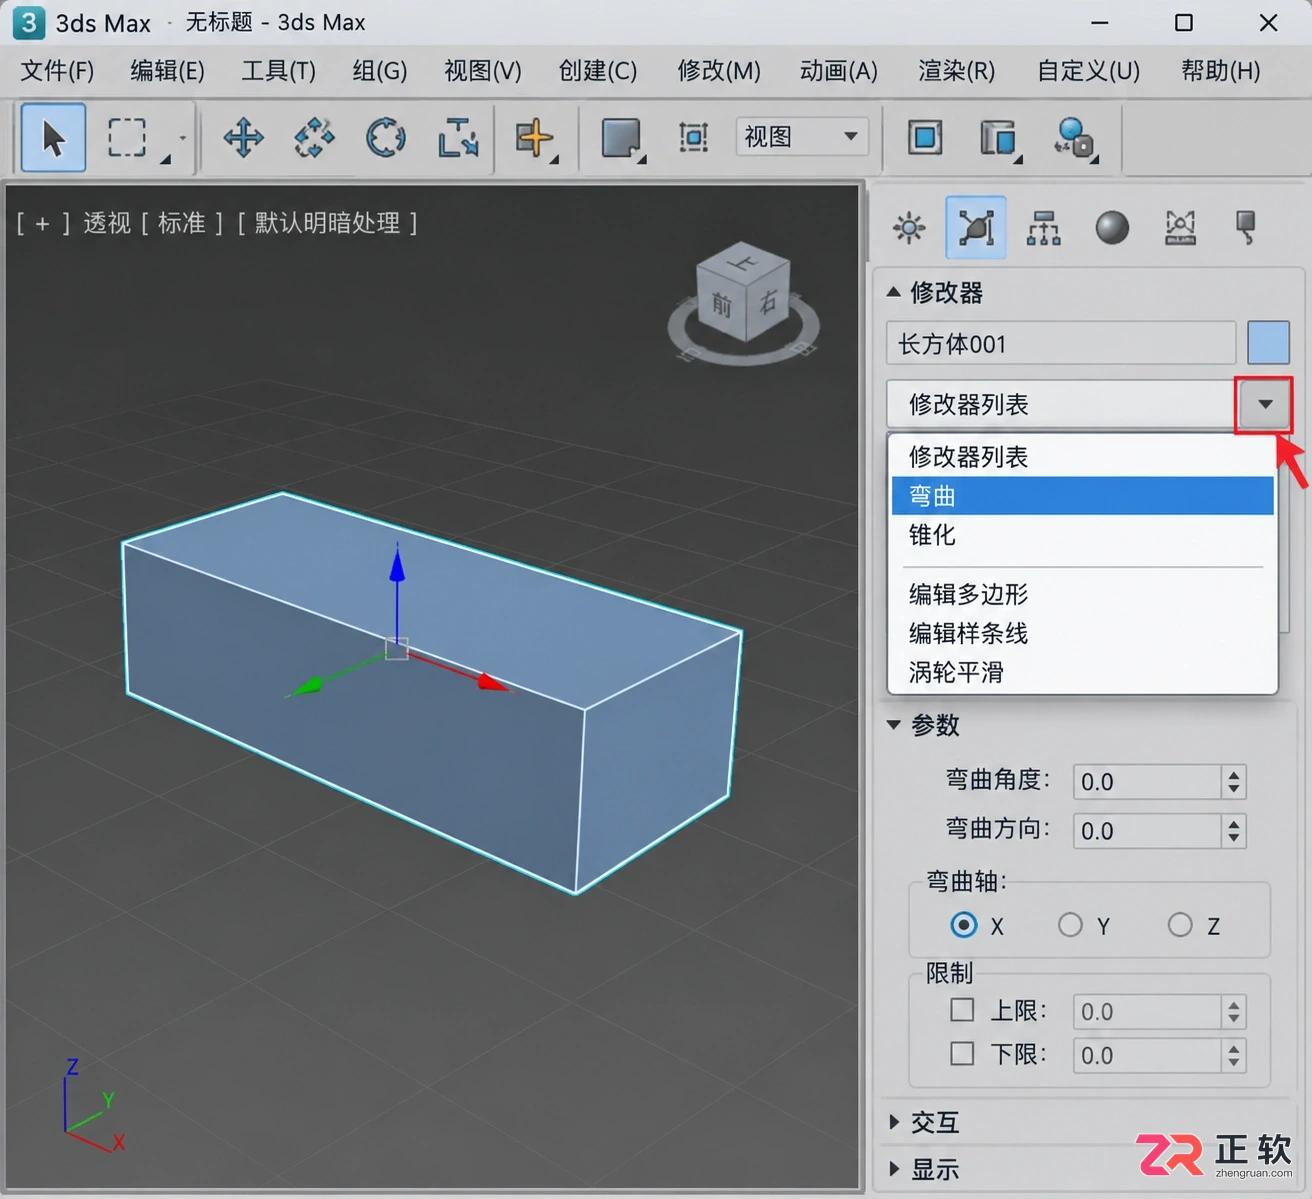Switch to the Modify panel icon

[976, 228]
